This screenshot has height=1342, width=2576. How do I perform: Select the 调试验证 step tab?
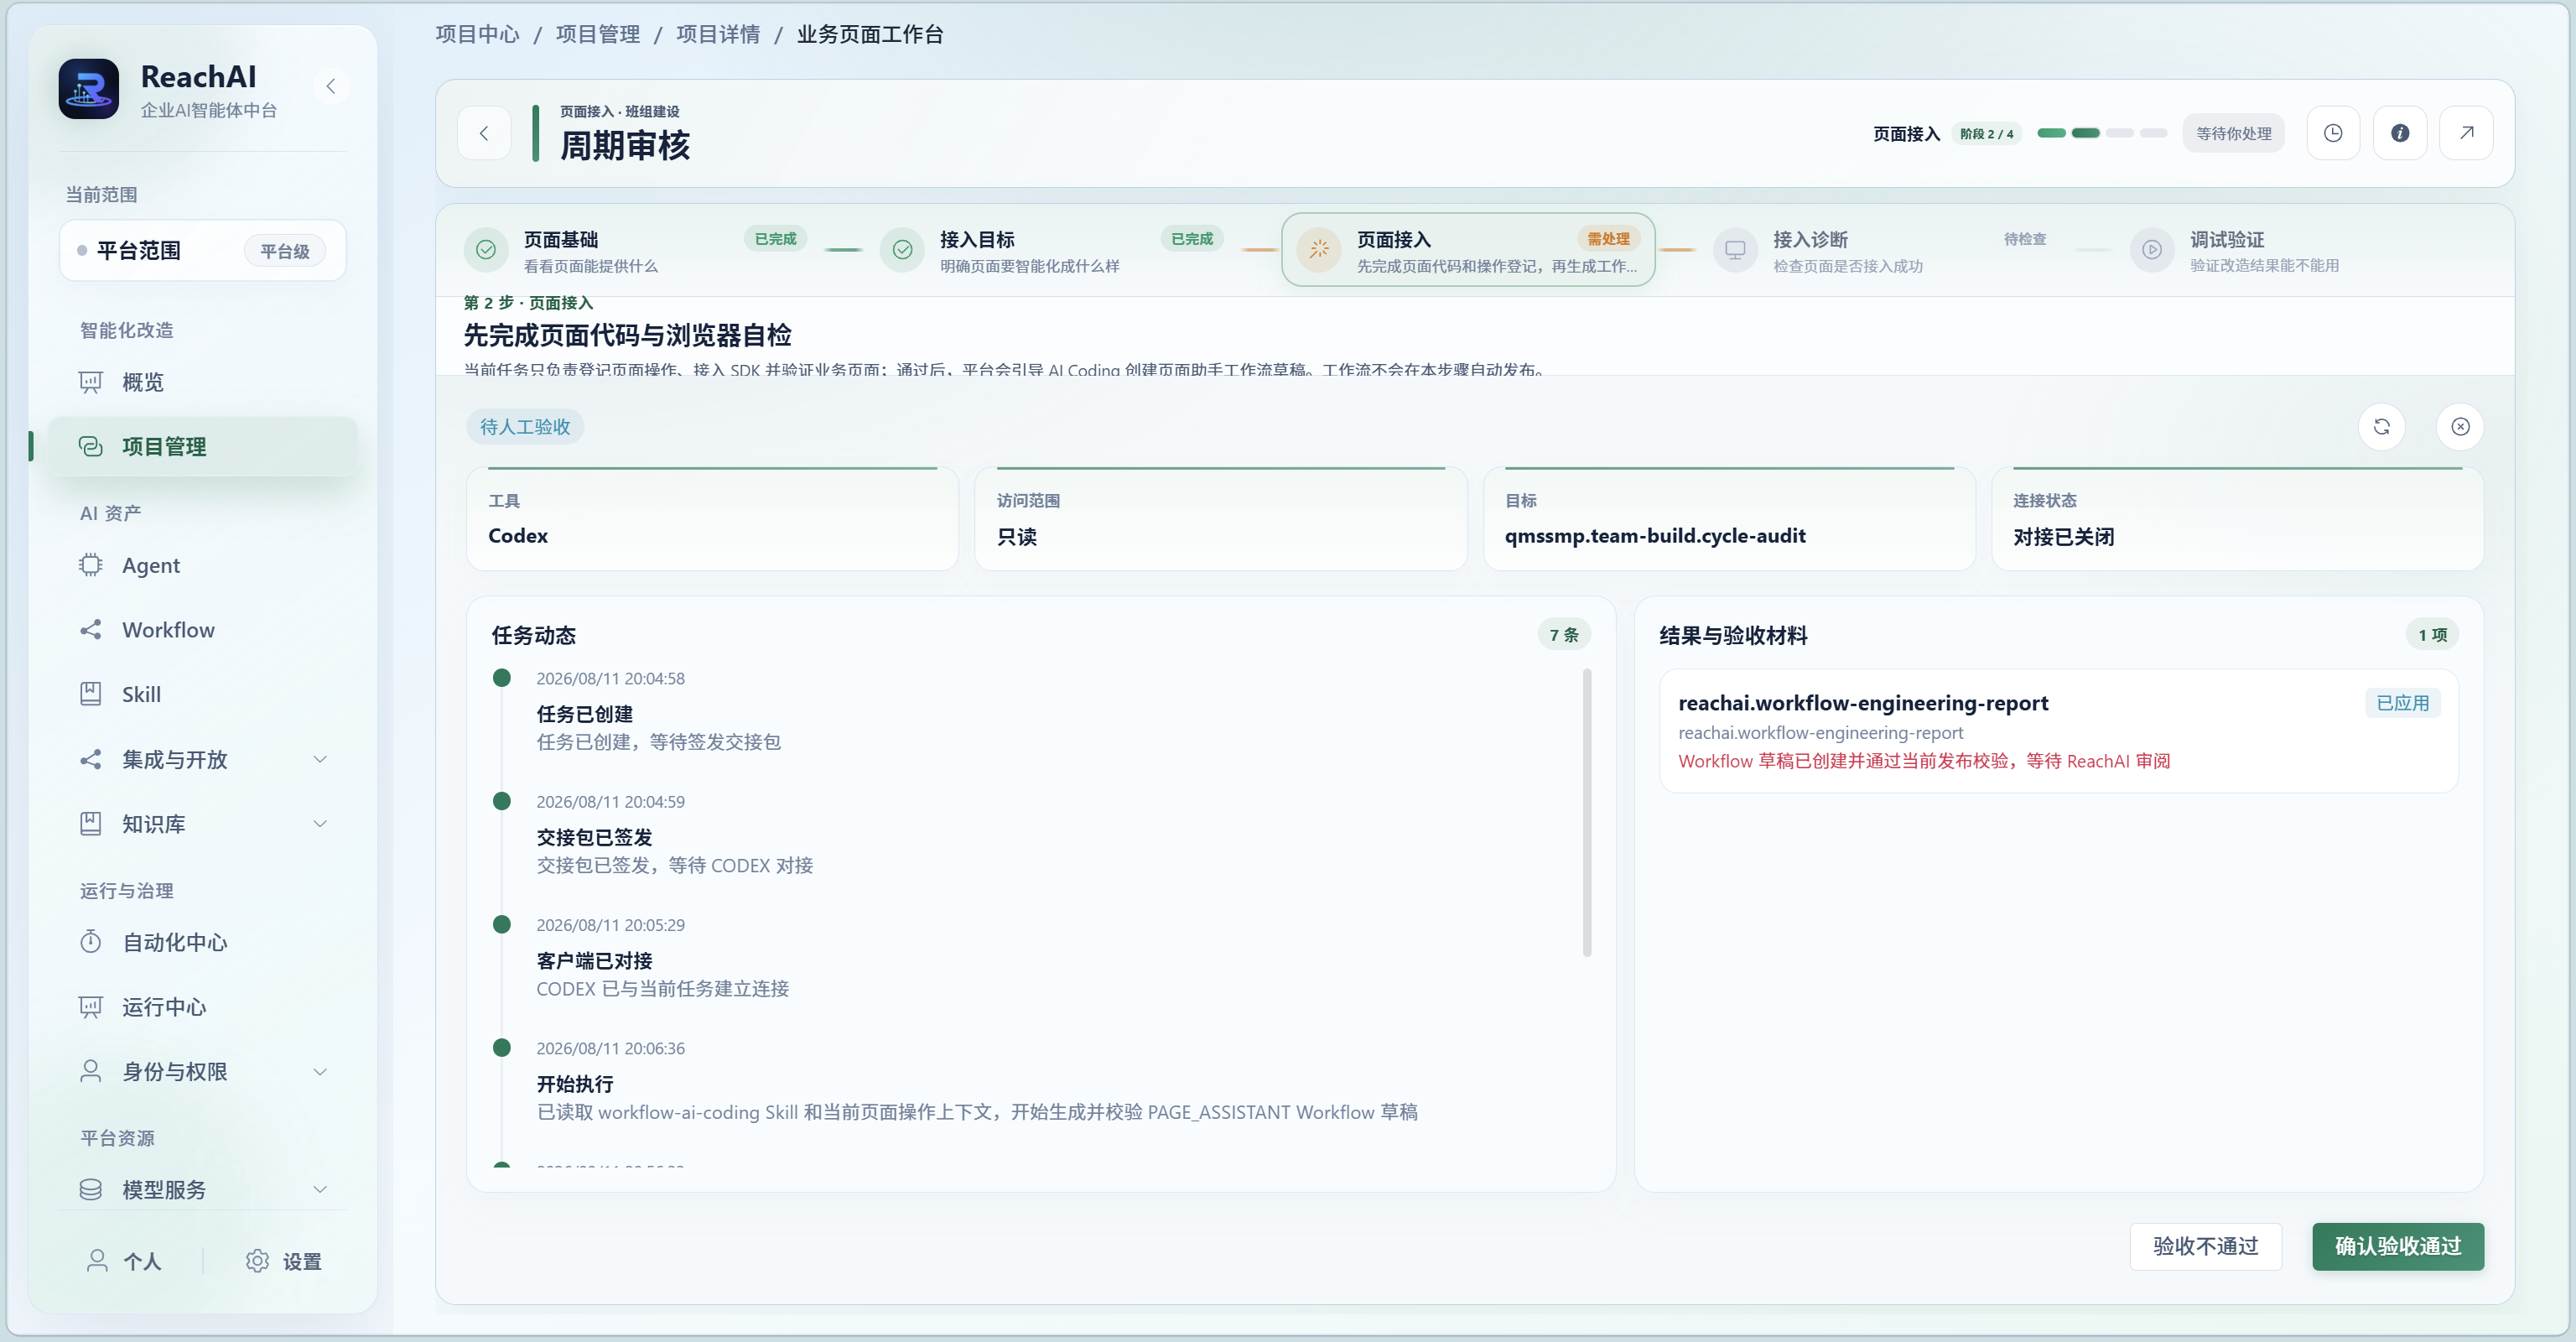pos(2301,250)
